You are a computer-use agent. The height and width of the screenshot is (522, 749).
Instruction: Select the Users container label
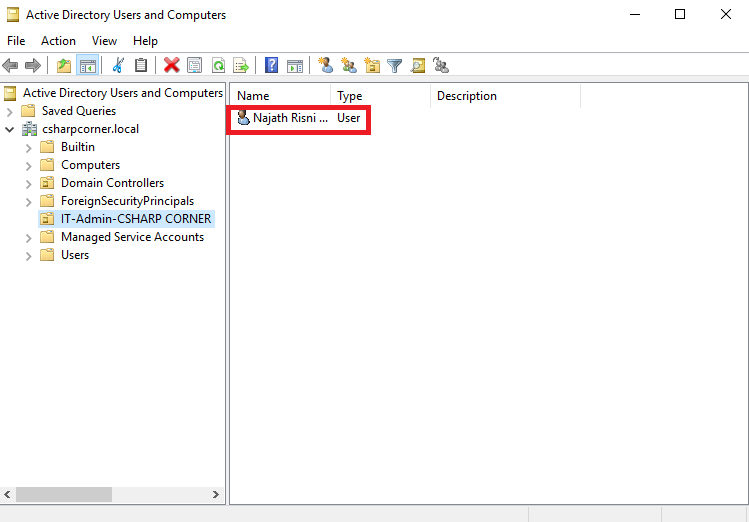tap(75, 255)
